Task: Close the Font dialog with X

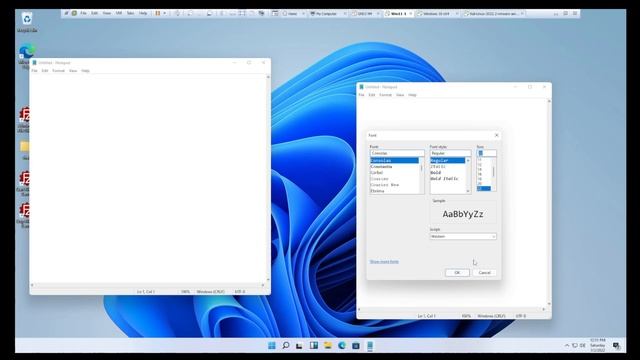Action: coord(496,135)
